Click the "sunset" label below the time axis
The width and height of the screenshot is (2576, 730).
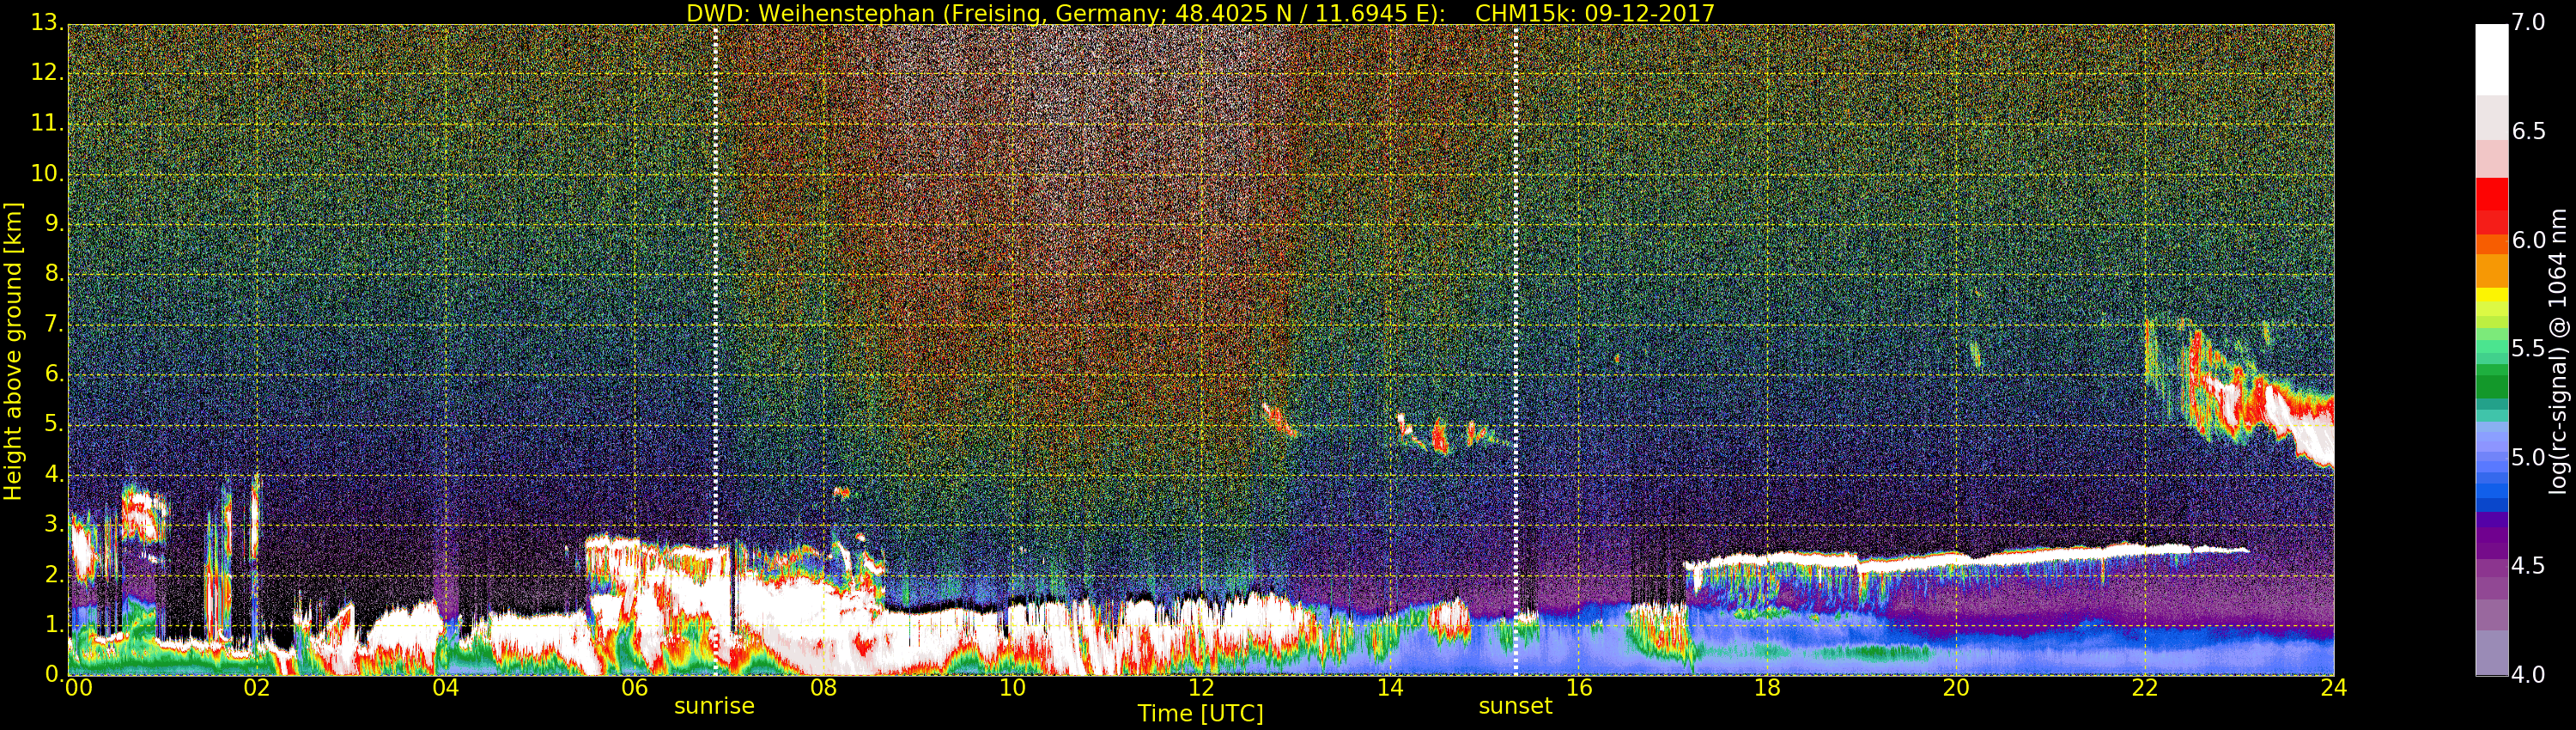click(1515, 706)
